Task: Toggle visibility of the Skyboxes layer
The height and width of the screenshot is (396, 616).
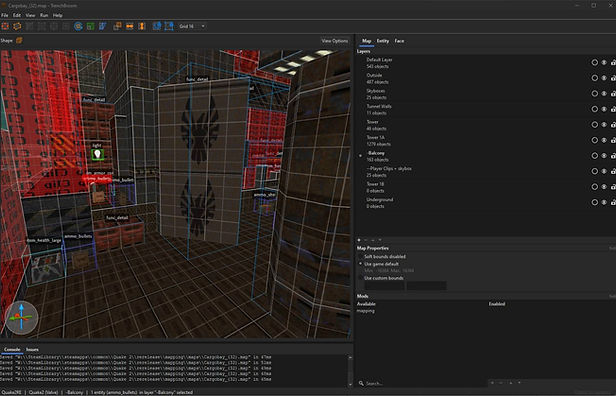Action: pos(604,94)
